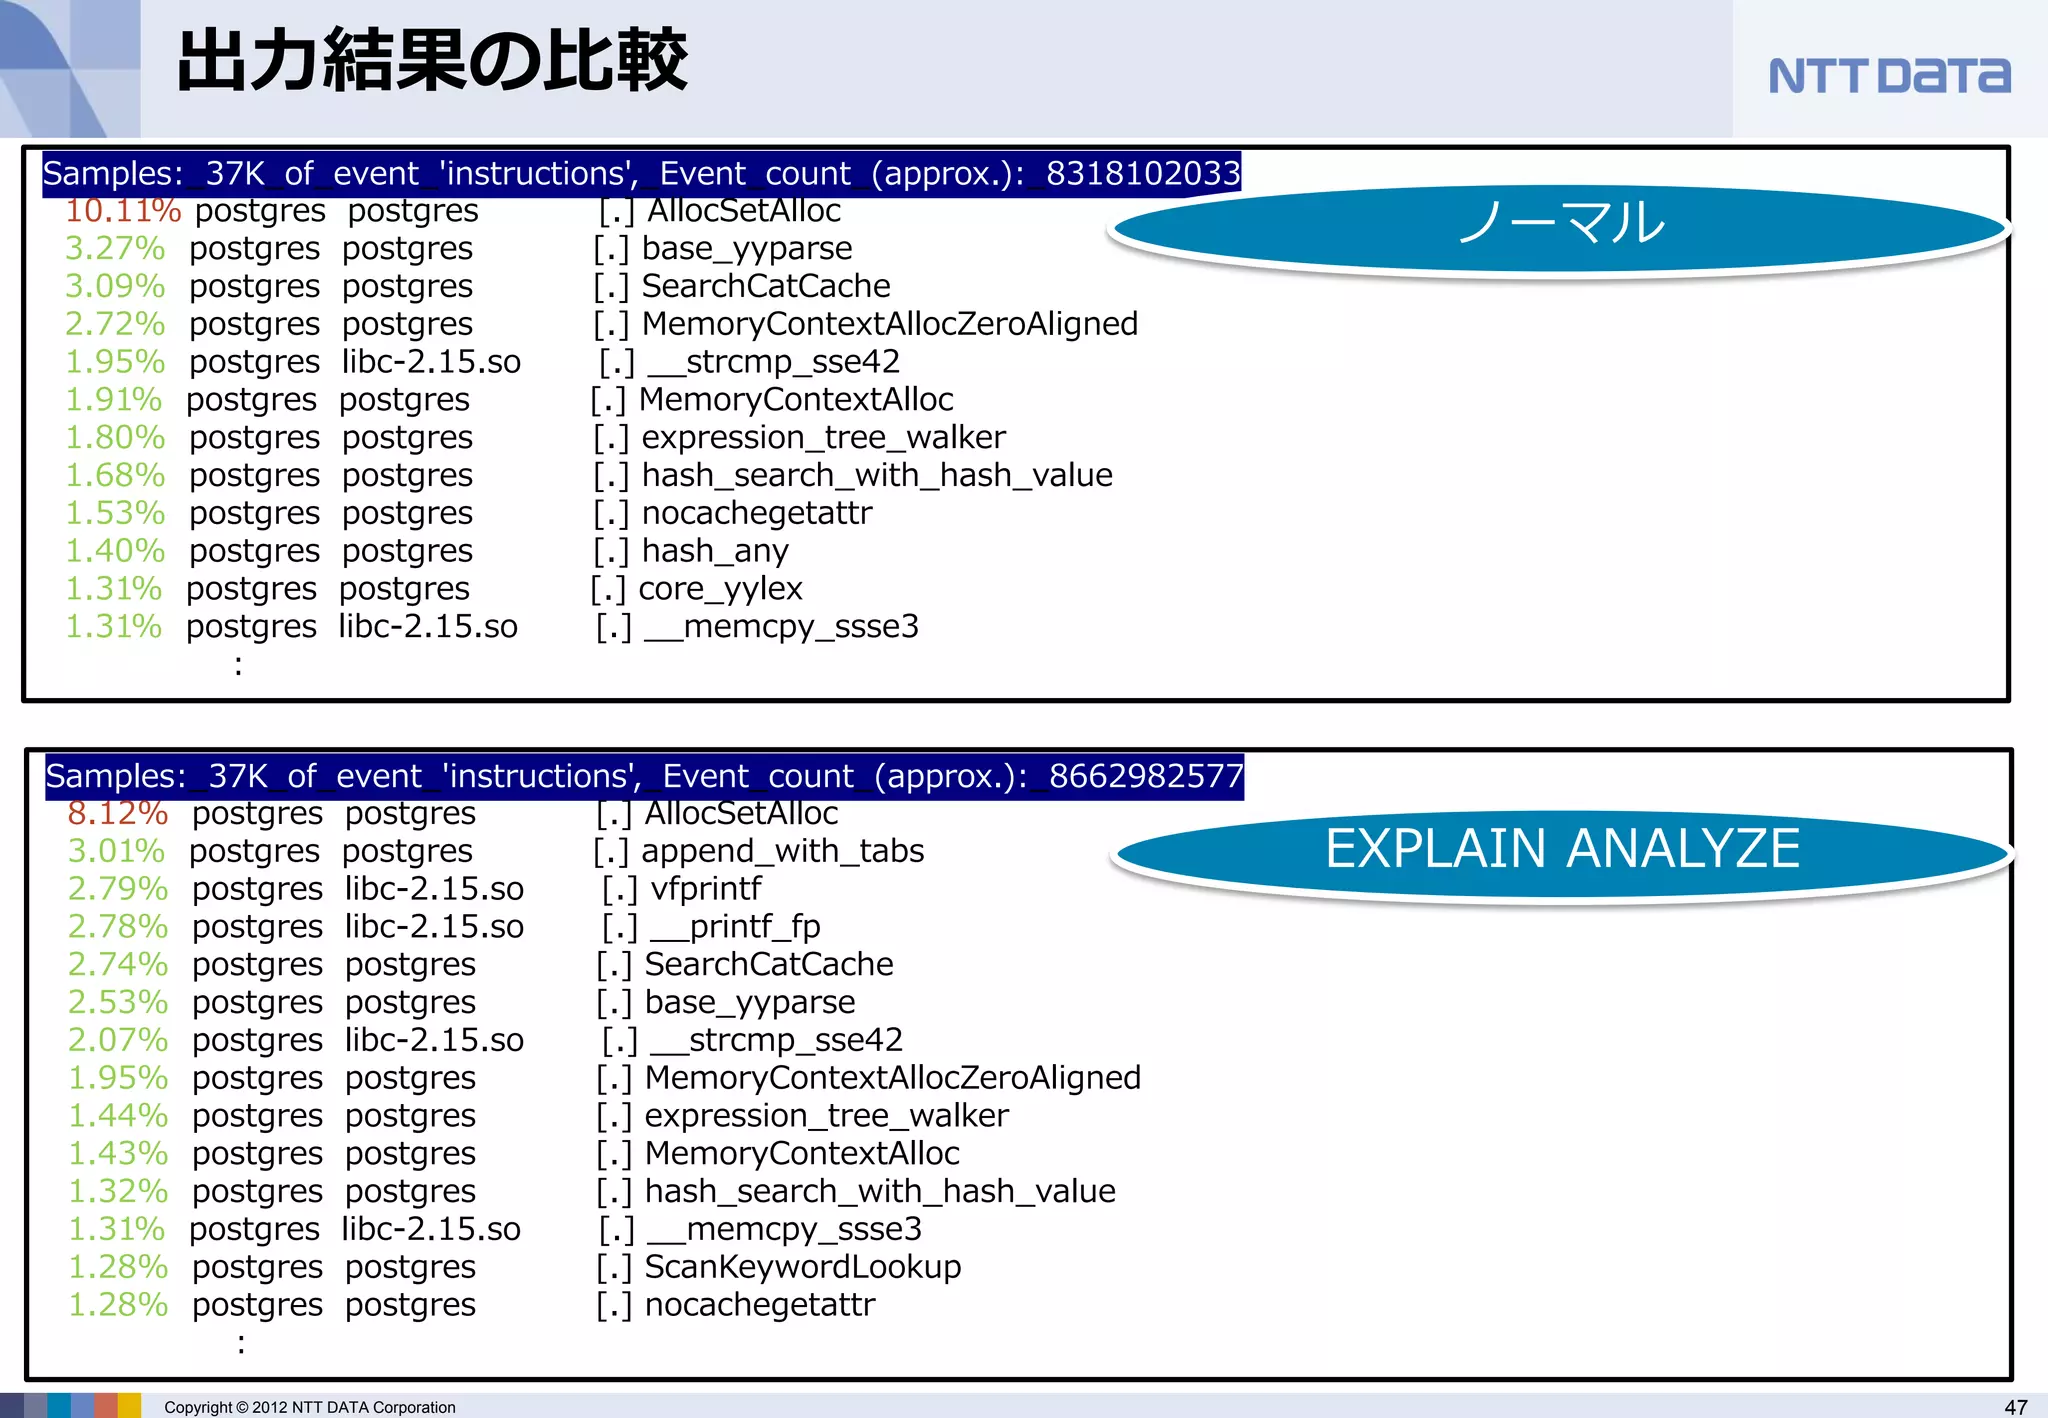Click MemoryContextAllocZeroAligned at 2.72%
This screenshot has height=1418, width=2048.
pos(890,325)
